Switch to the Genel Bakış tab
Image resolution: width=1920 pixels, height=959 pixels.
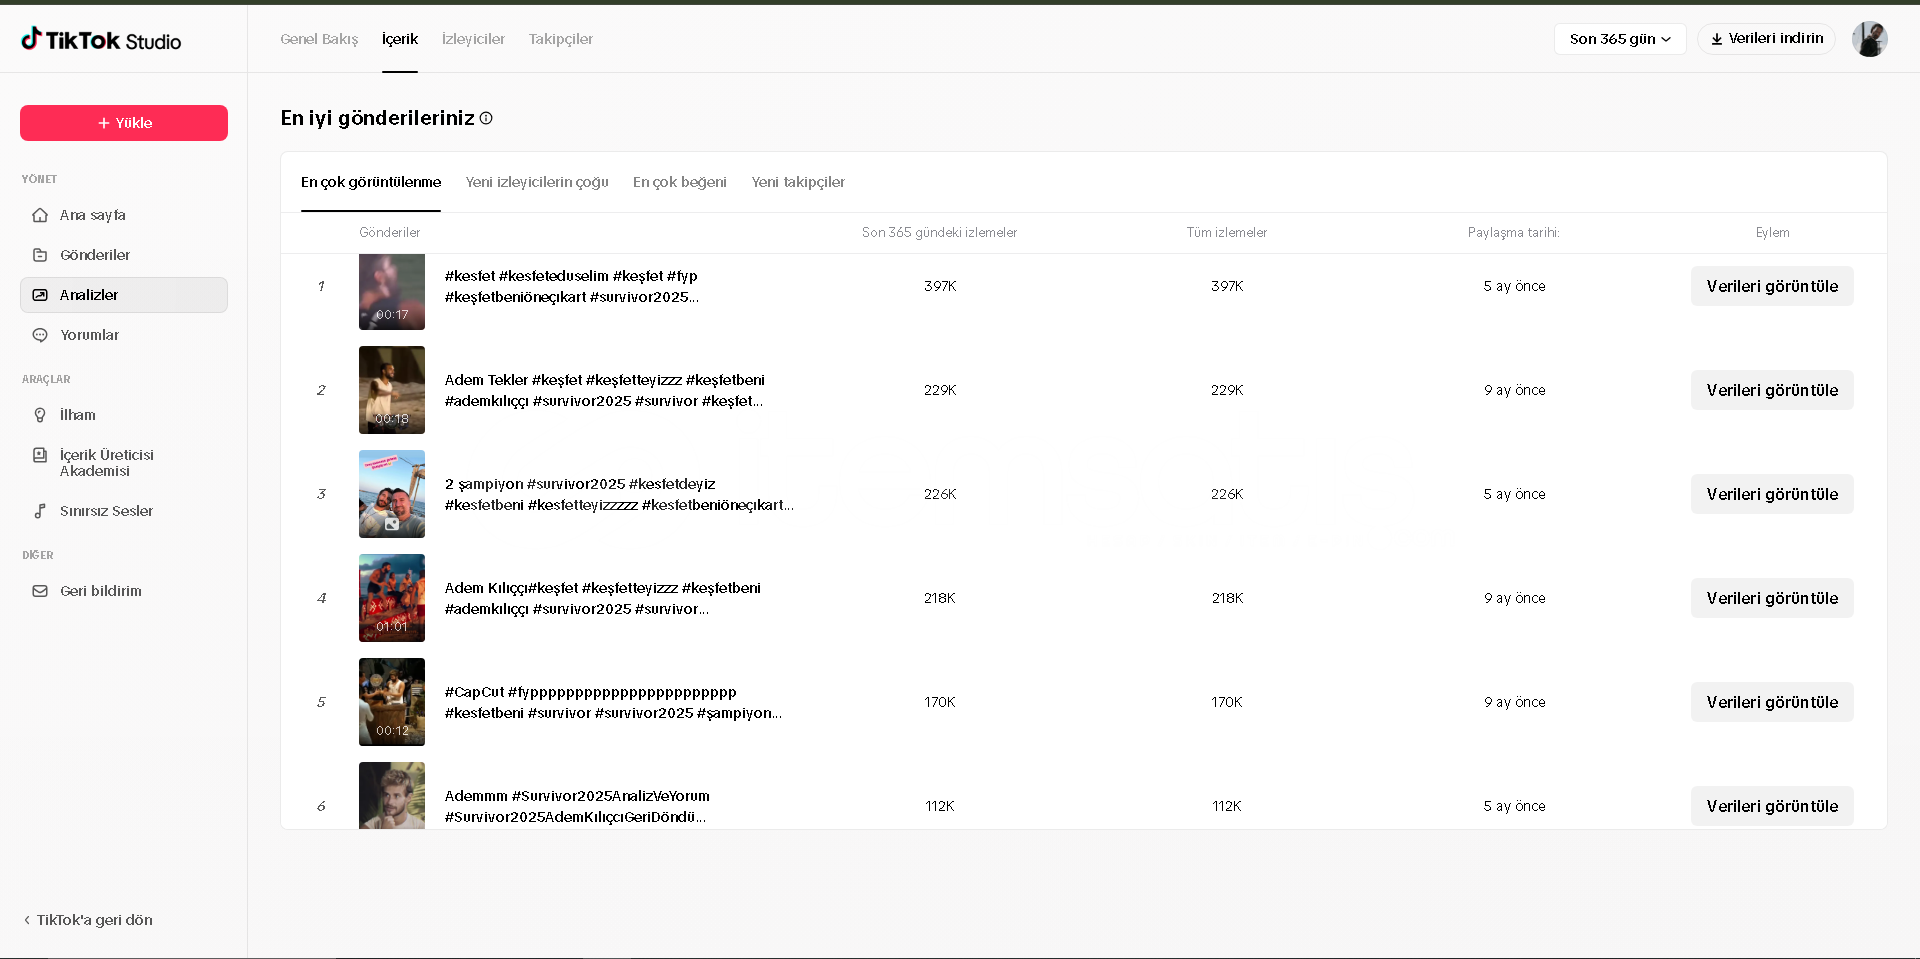click(319, 39)
